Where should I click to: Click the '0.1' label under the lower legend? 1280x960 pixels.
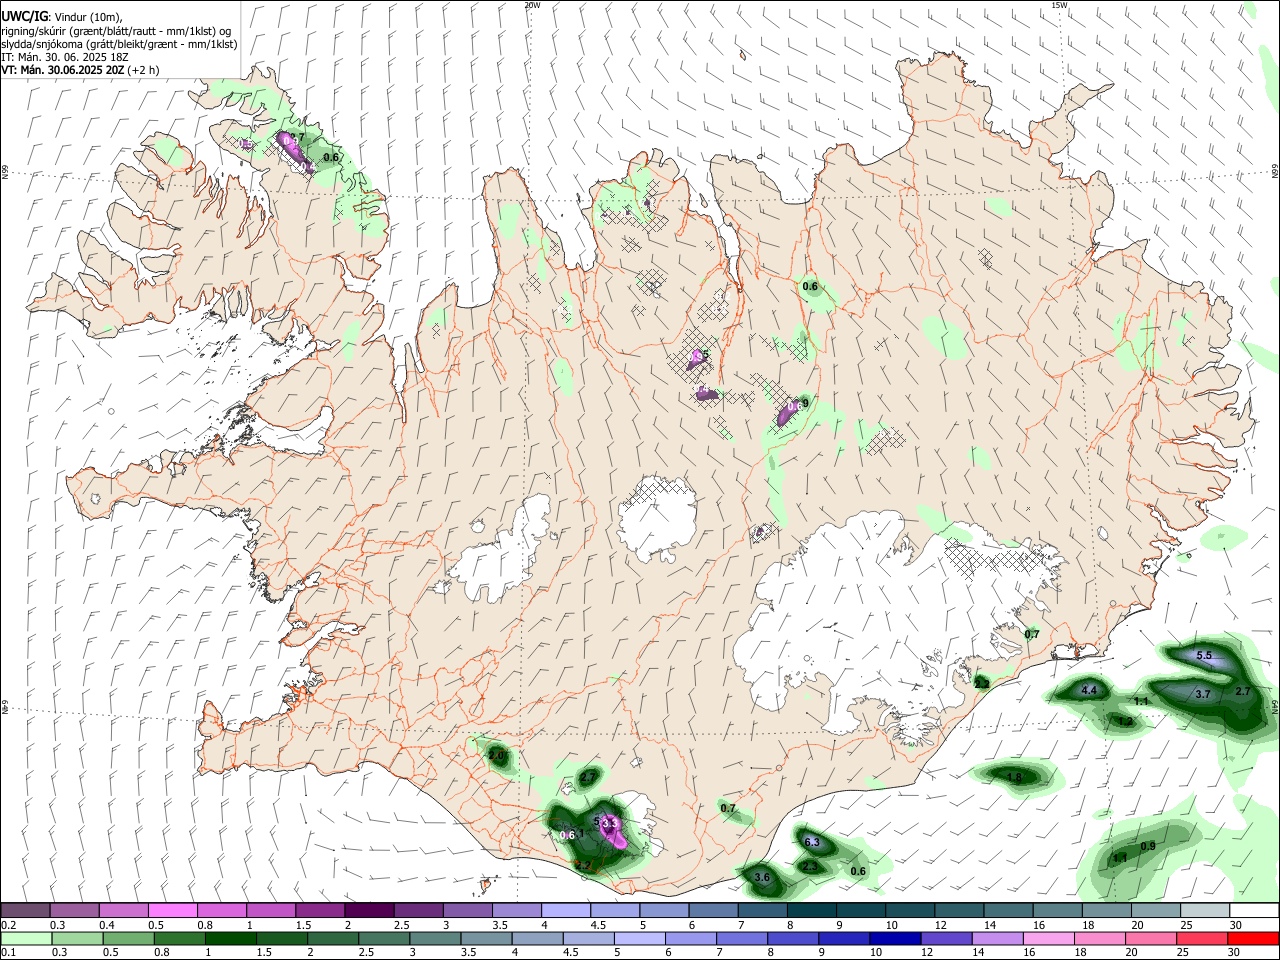pyautogui.click(x=9, y=953)
